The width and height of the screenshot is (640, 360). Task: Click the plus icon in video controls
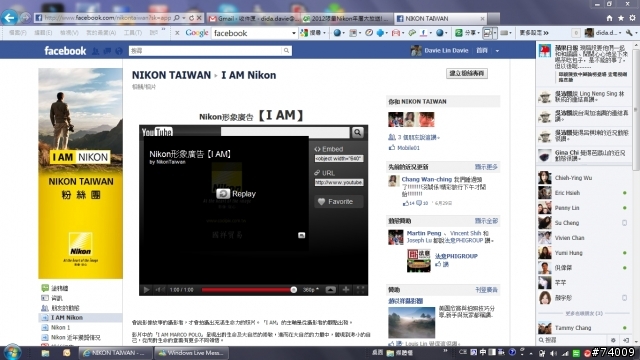(346, 290)
